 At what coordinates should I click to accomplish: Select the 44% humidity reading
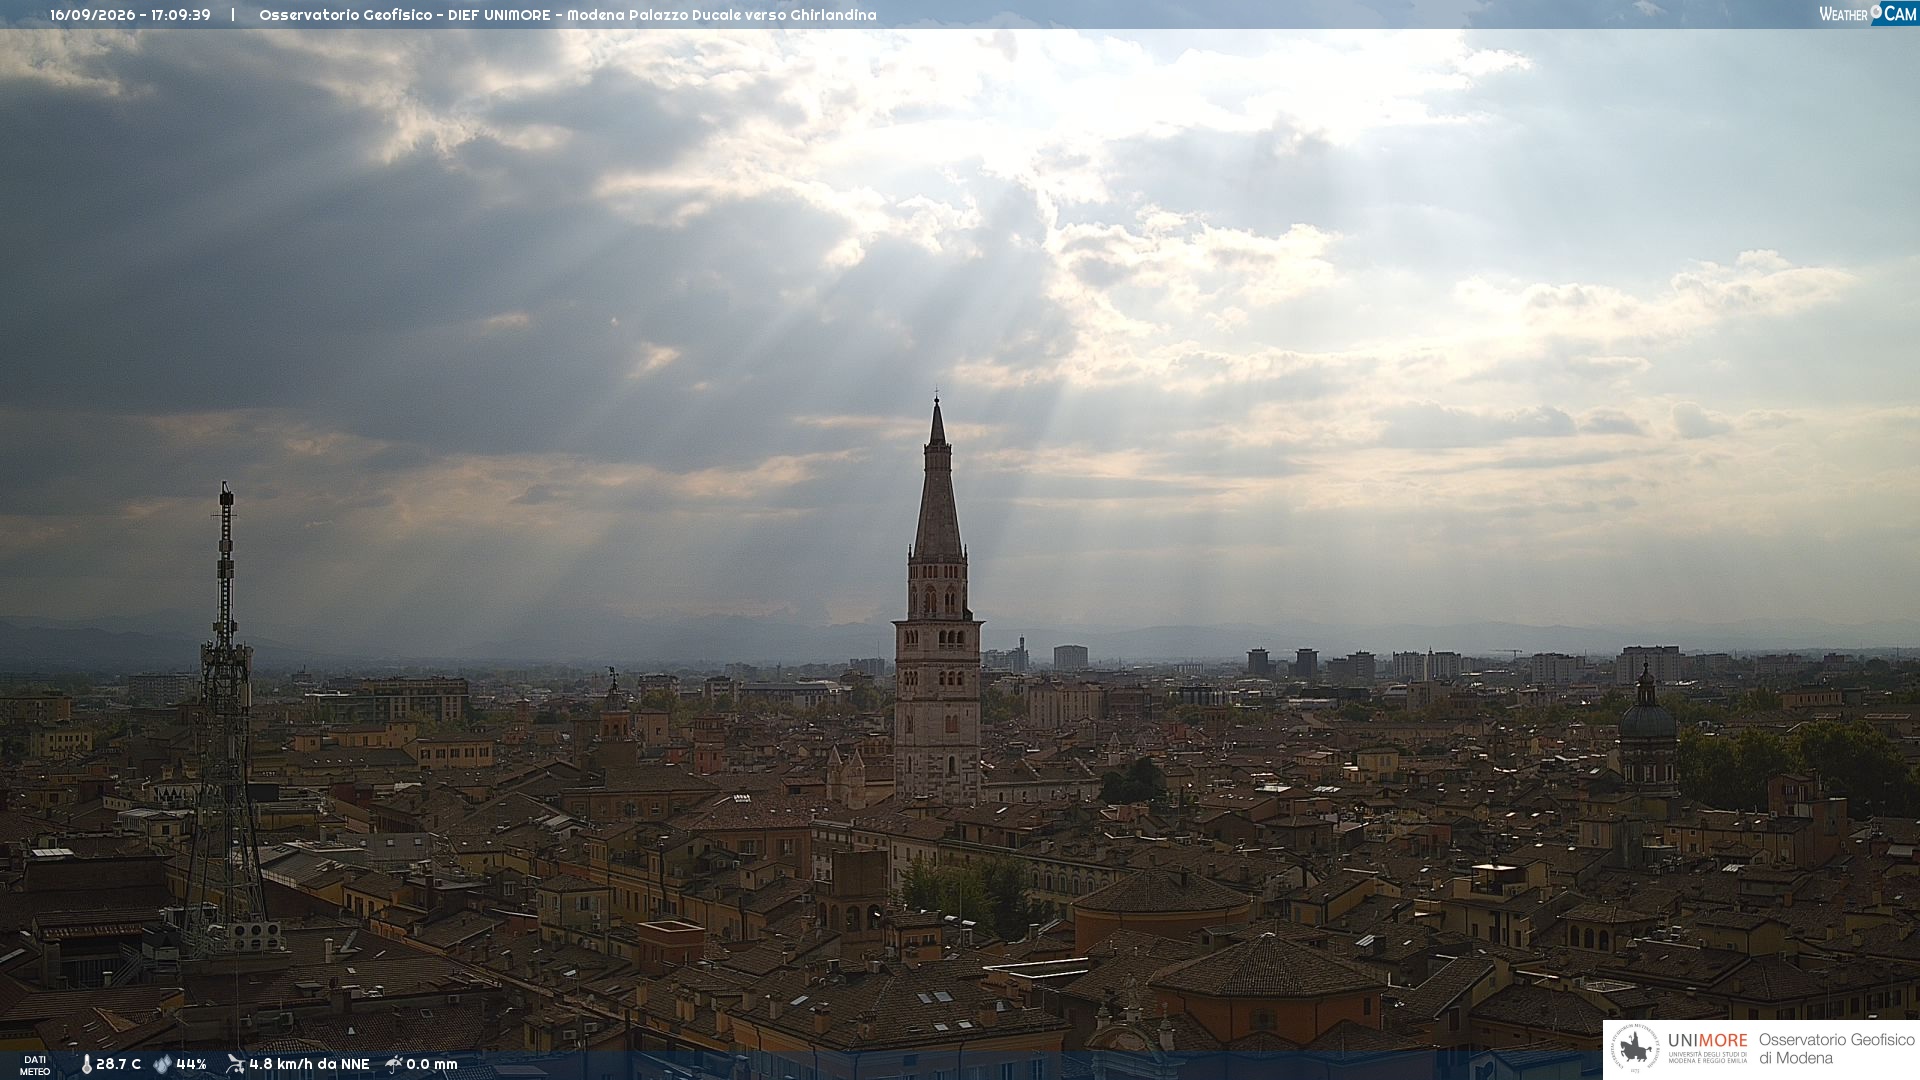click(191, 1064)
